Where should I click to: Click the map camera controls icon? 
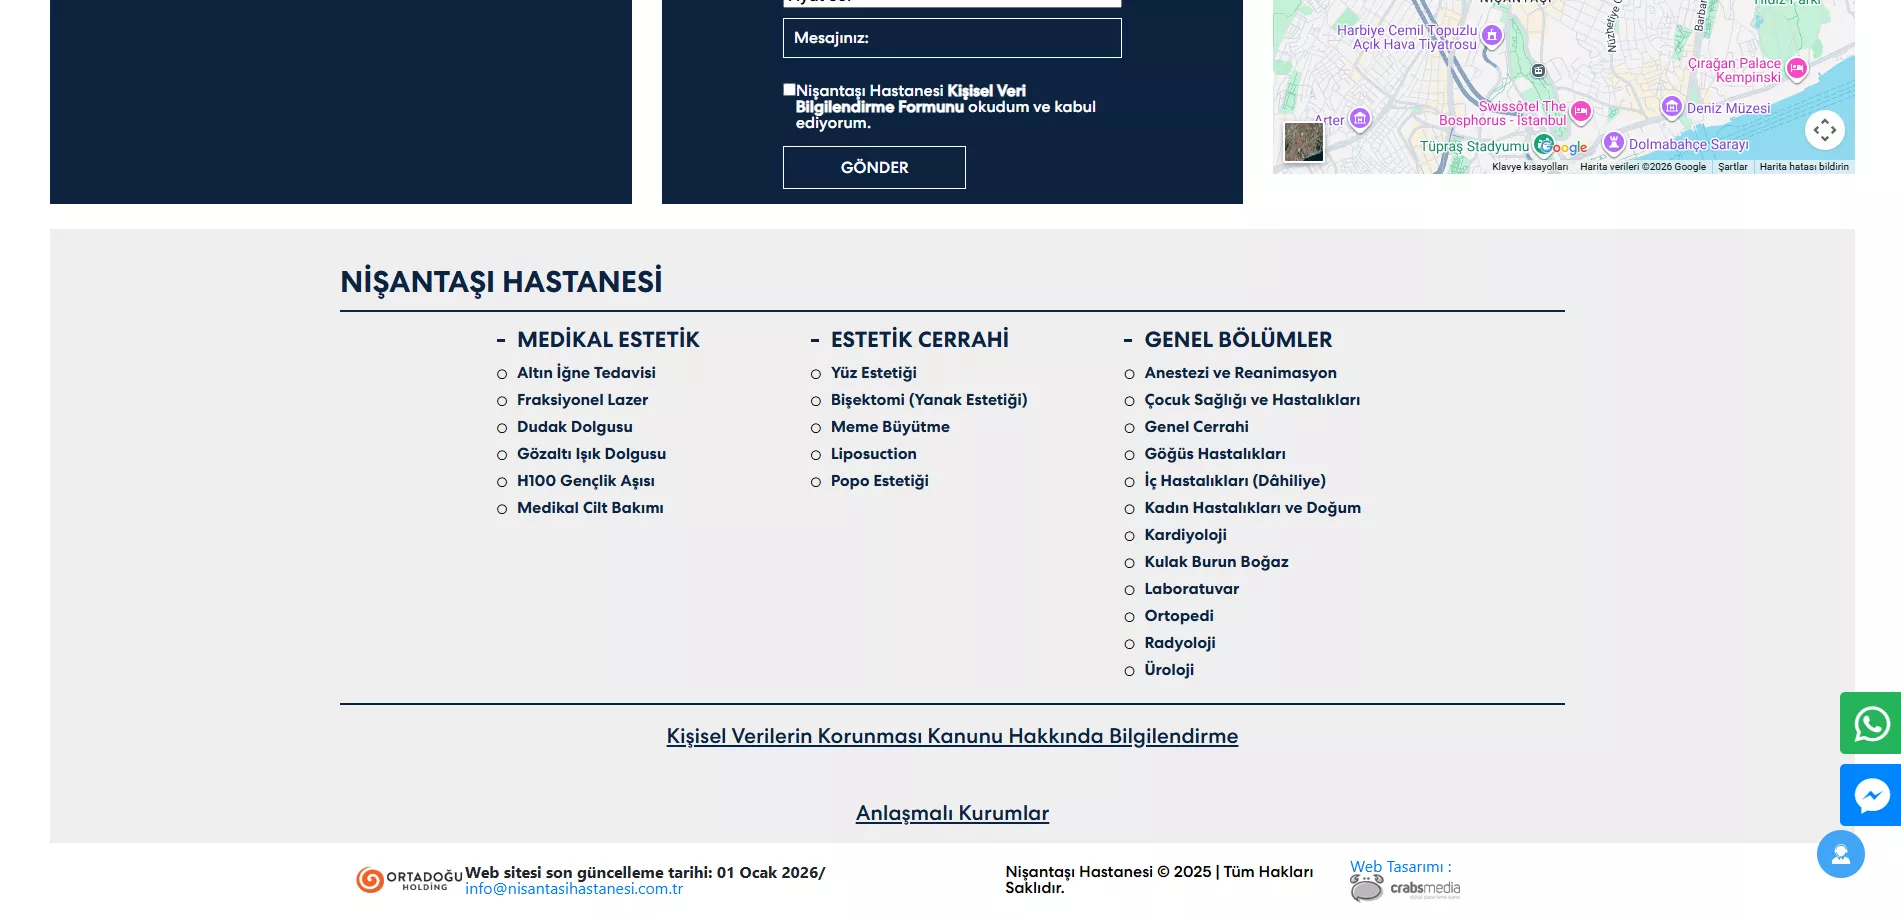point(1824,130)
